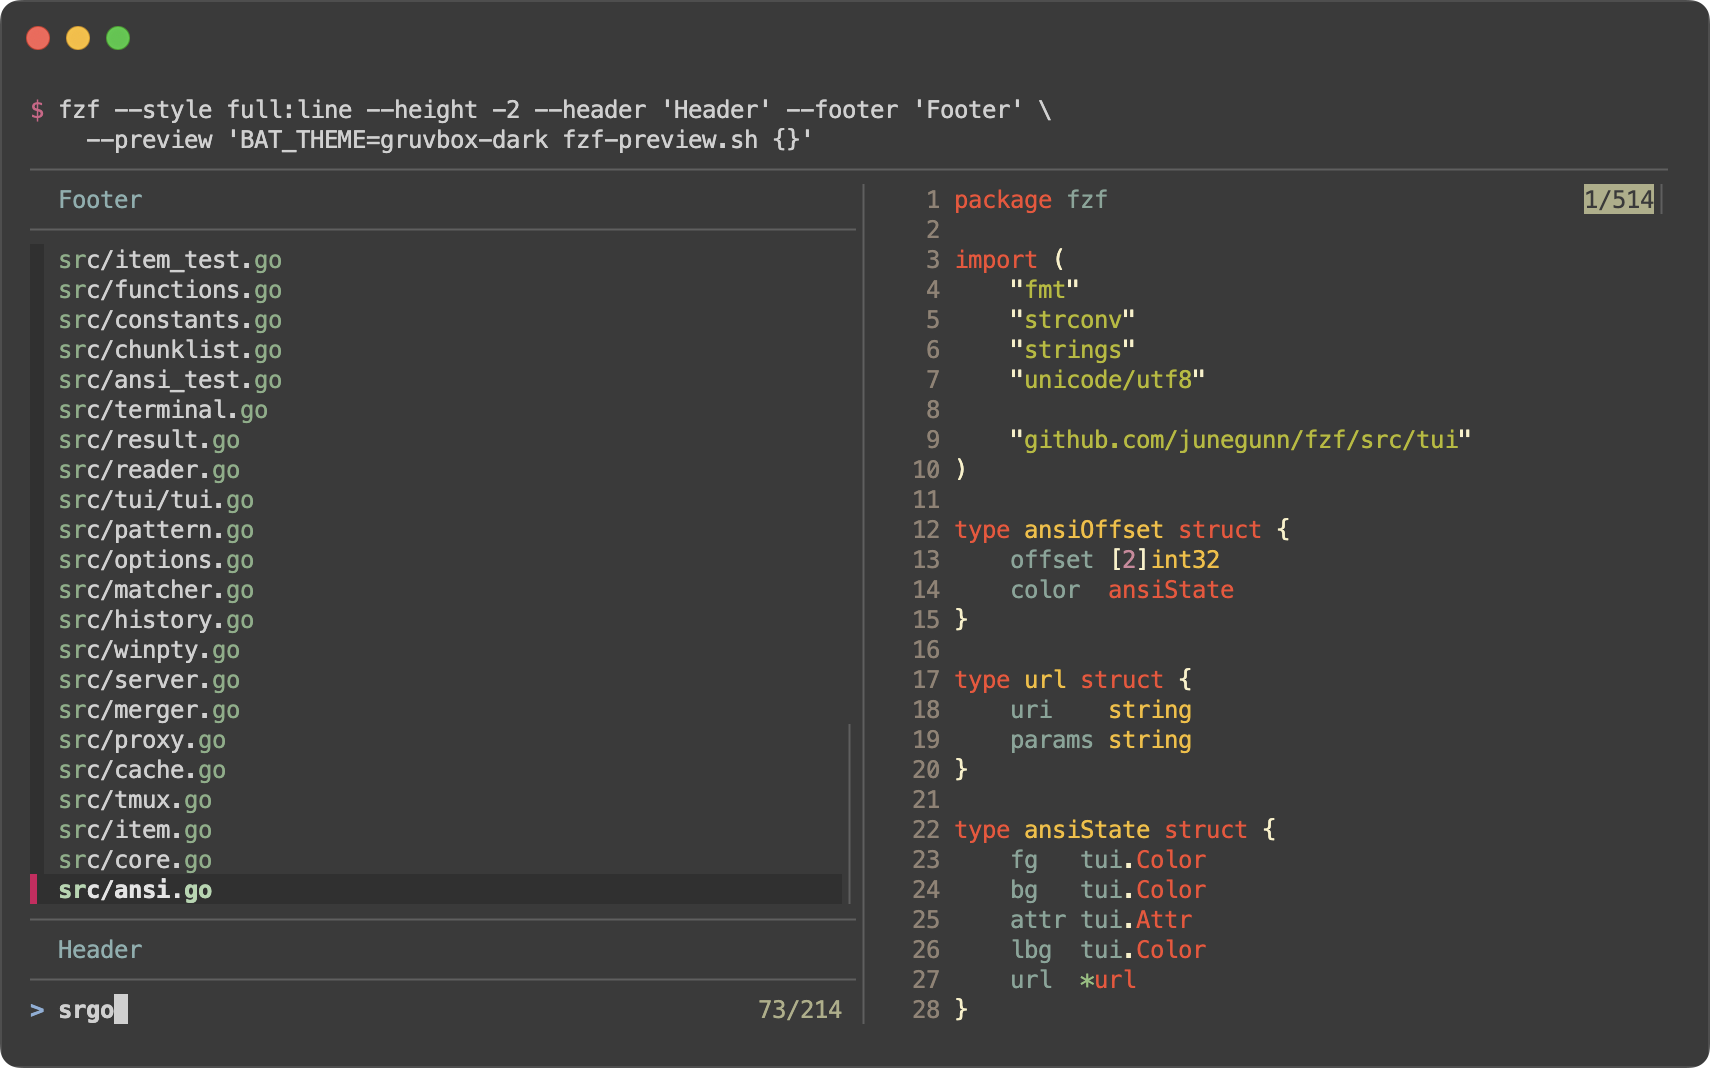The height and width of the screenshot is (1068, 1710).
Task: Select src/proxy.go entry
Action: click(142, 740)
